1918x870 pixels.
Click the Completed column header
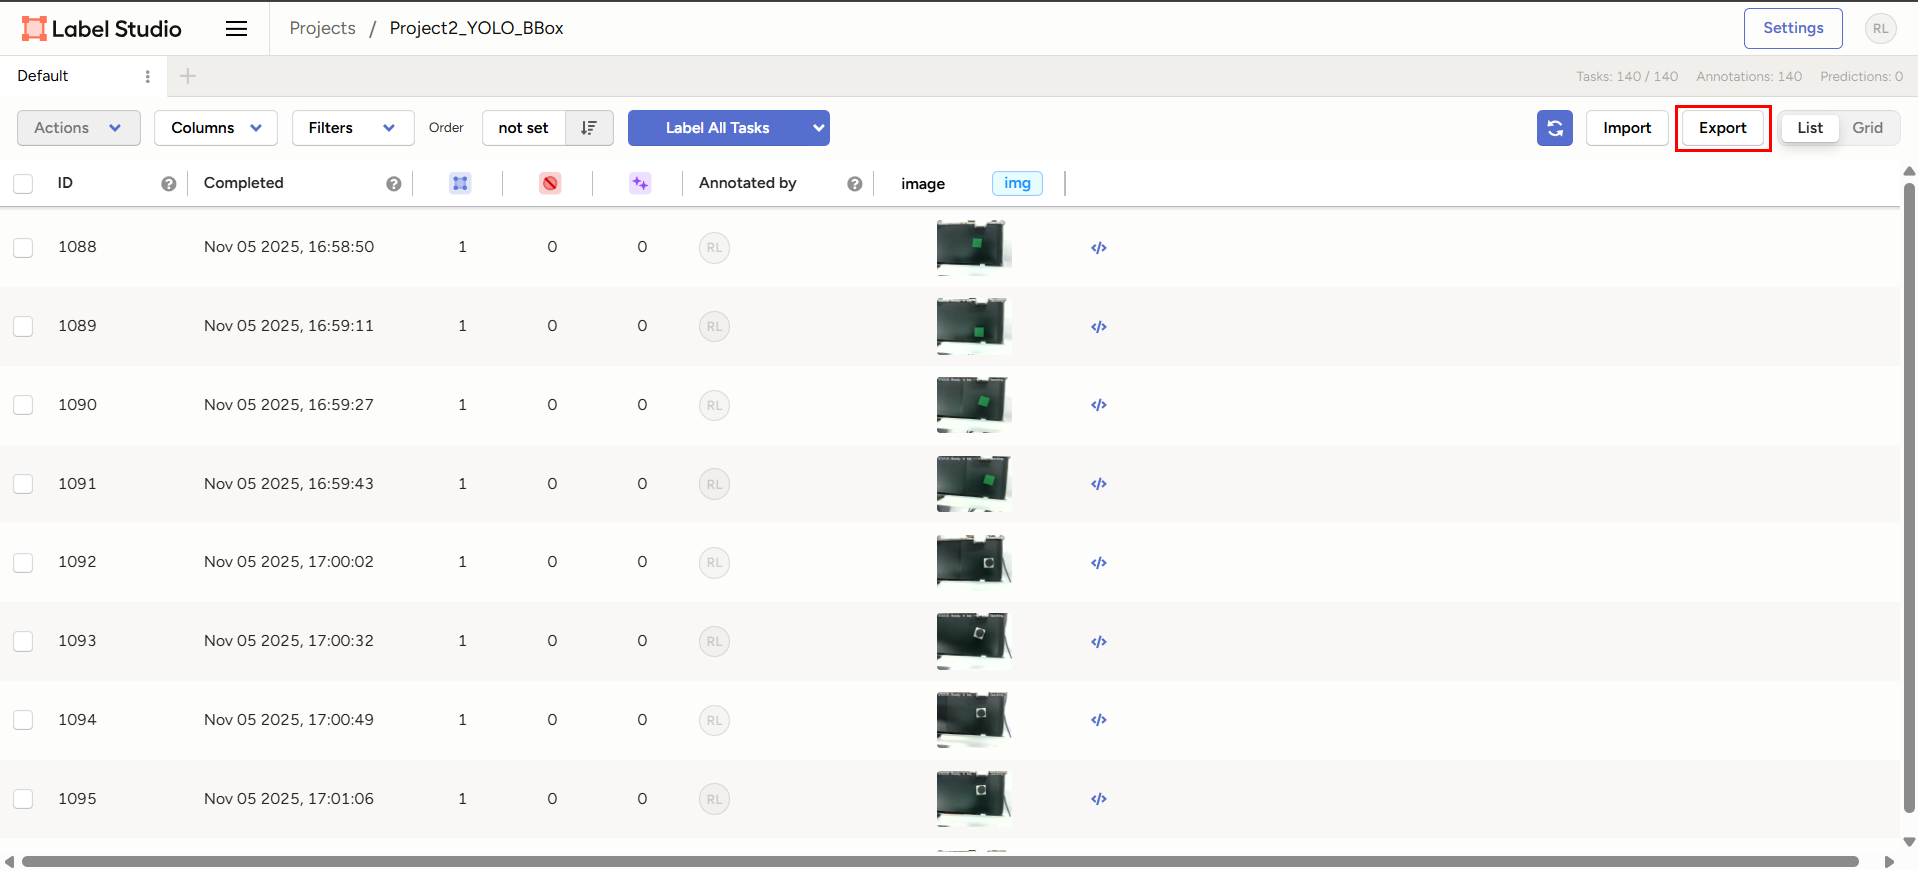point(244,183)
